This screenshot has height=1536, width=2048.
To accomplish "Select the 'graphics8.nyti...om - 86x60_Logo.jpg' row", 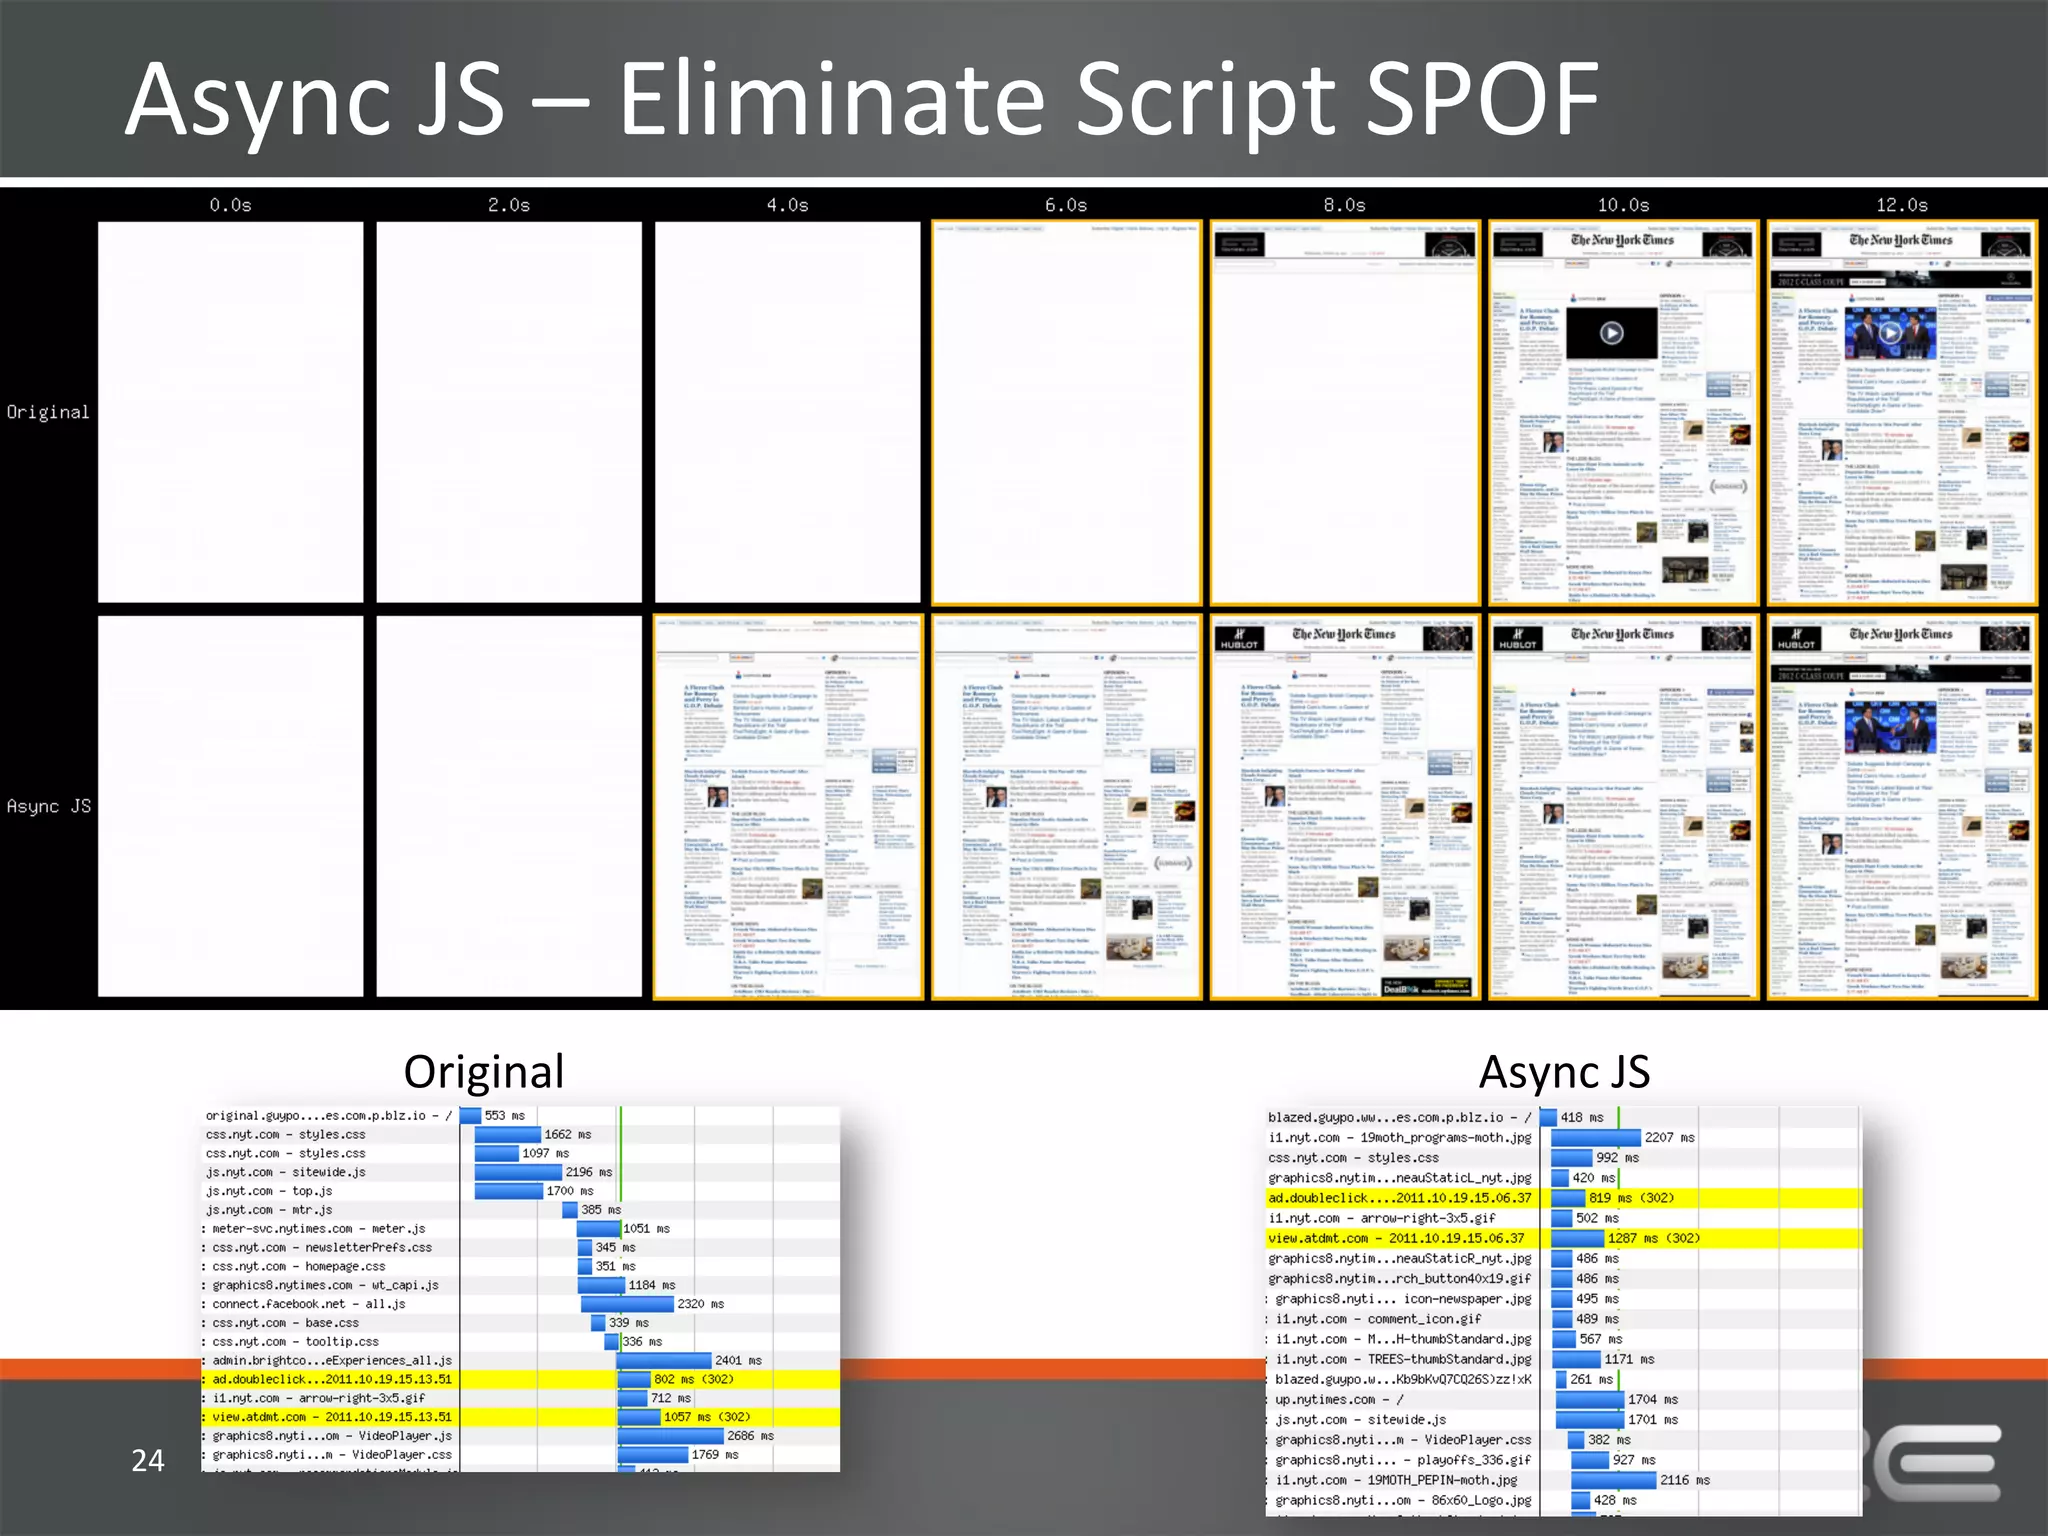I will [x=1563, y=1500].
